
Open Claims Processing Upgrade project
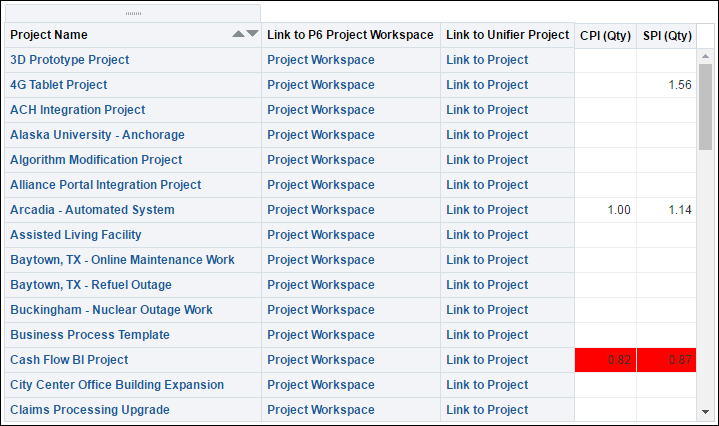point(90,410)
